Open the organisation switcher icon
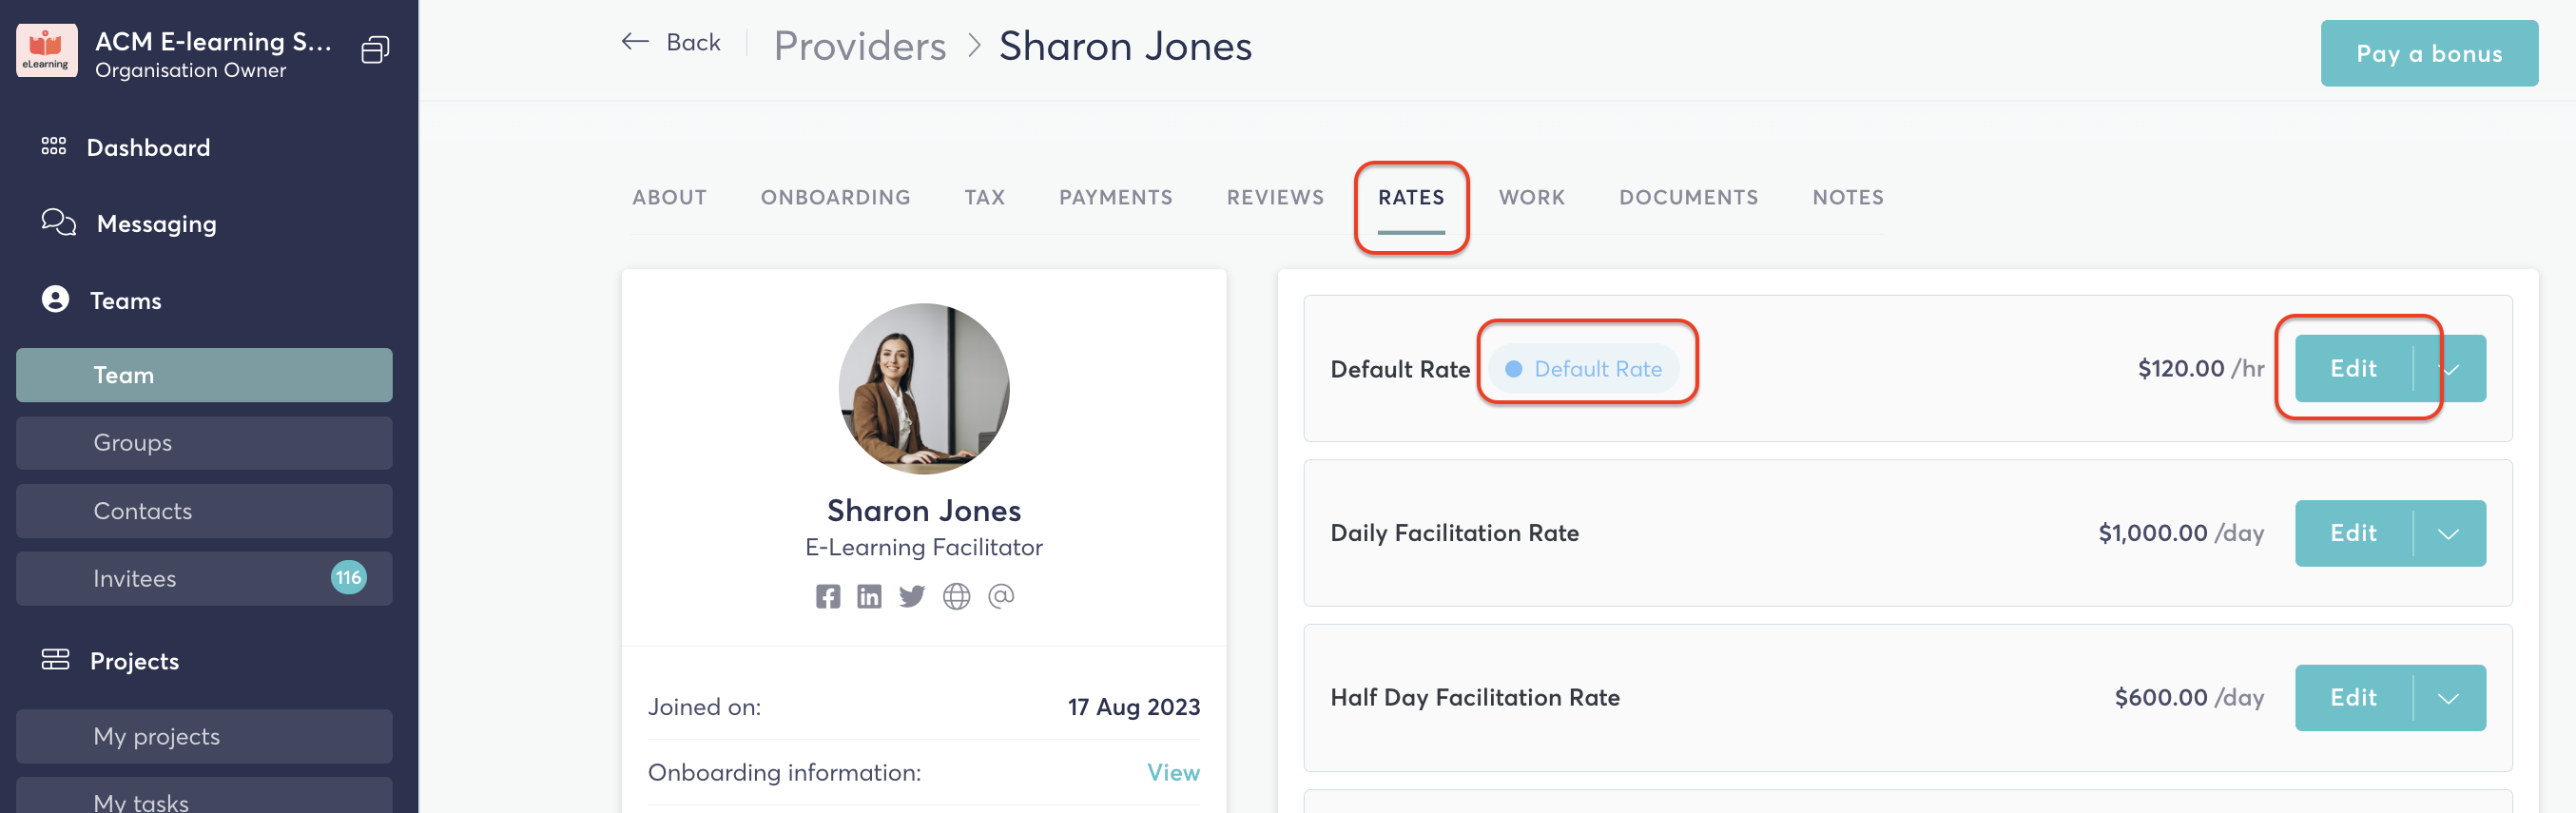Screen dimensions: 2576x813 pos(375,50)
